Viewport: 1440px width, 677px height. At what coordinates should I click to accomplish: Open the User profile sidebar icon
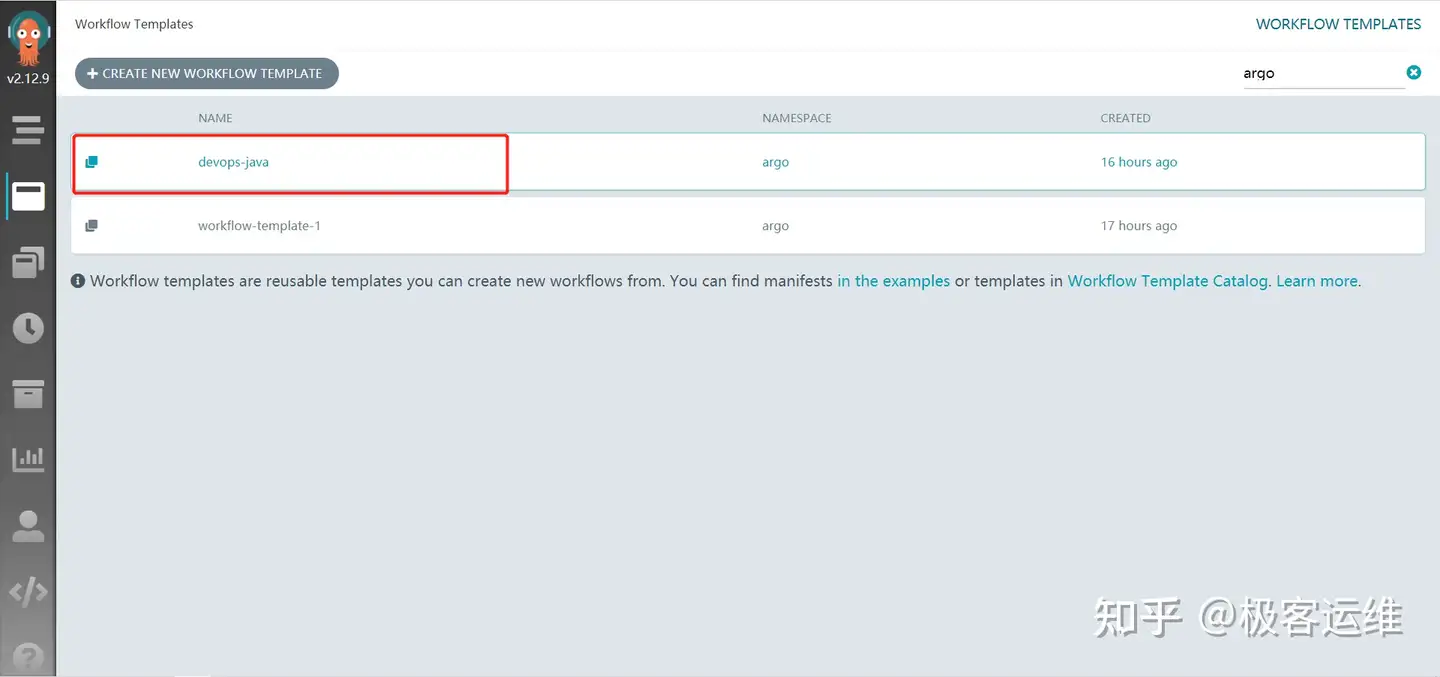[28, 526]
